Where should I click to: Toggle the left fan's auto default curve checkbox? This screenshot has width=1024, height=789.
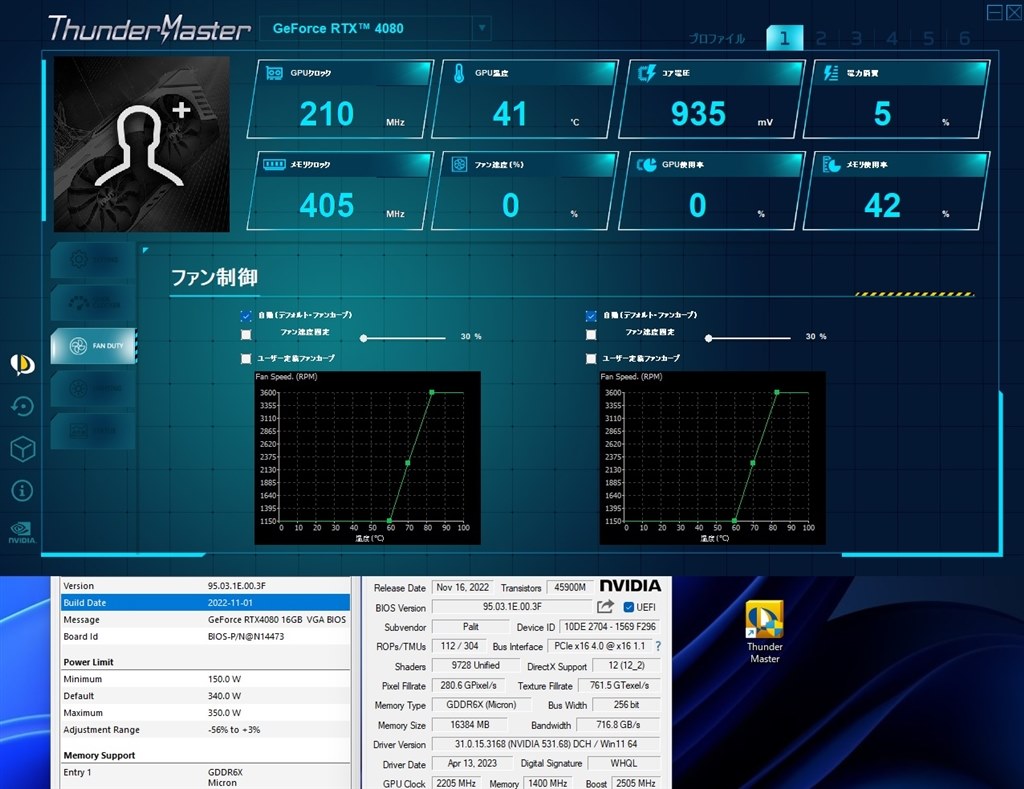pyautogui.click(x=246, y=316)
